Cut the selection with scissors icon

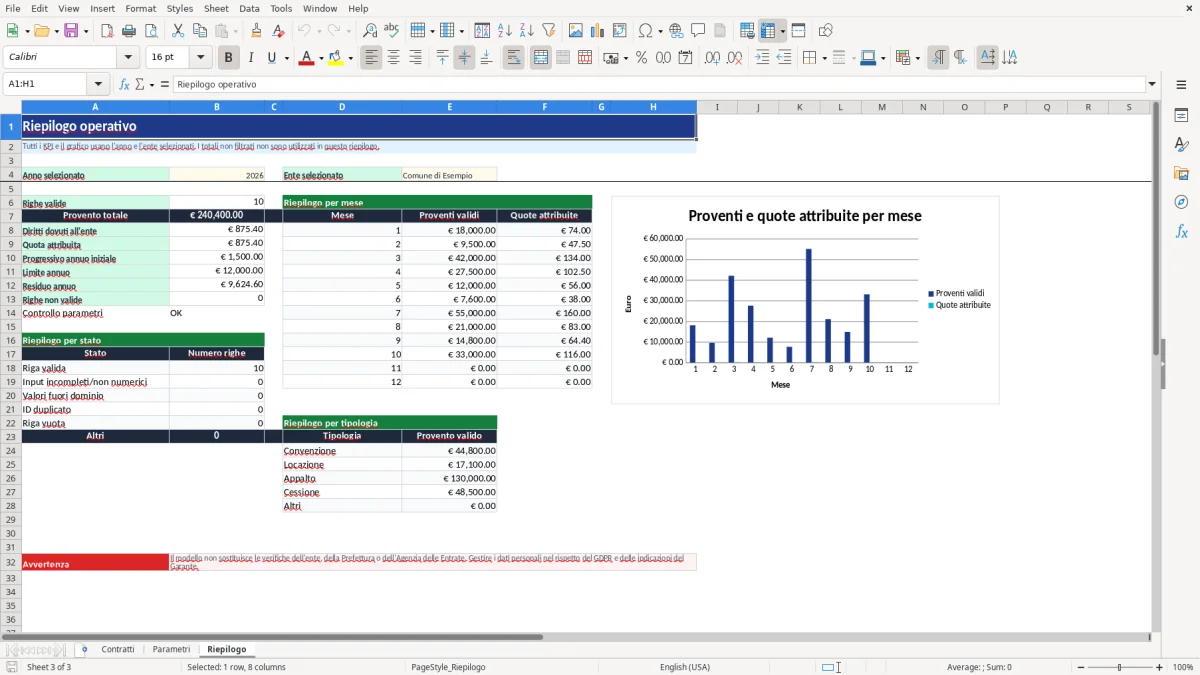point(178,31)
